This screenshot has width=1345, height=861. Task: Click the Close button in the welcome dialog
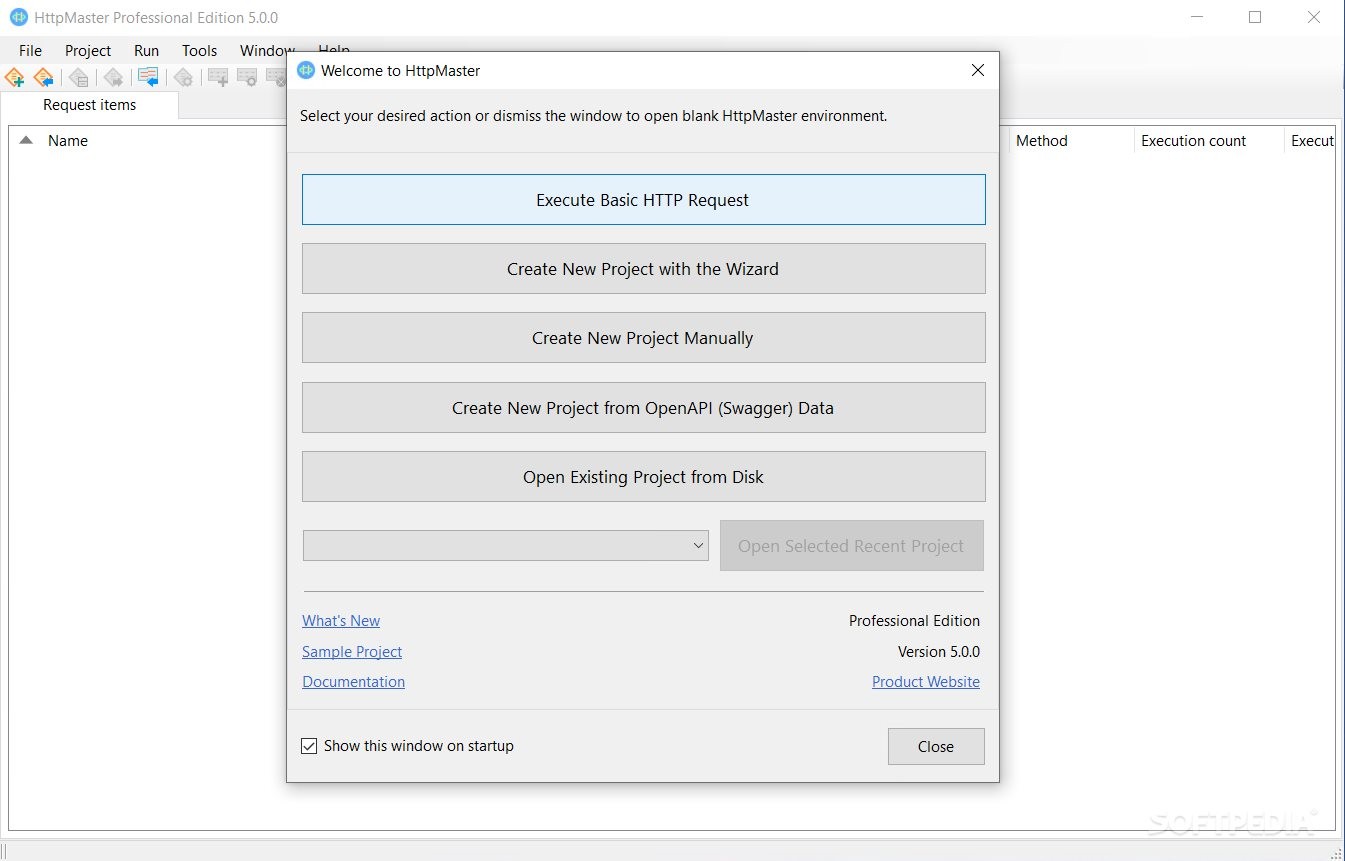(x=936, y=746)
